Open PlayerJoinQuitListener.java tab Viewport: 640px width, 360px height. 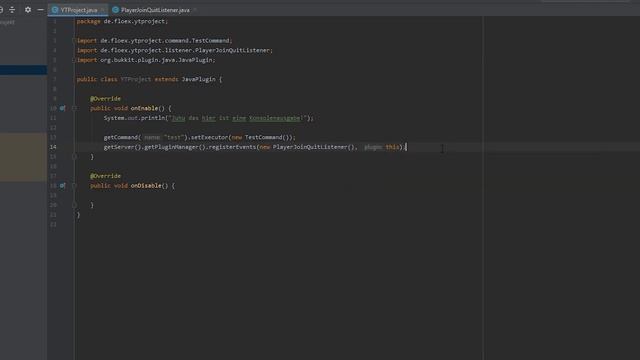(155, 10)
